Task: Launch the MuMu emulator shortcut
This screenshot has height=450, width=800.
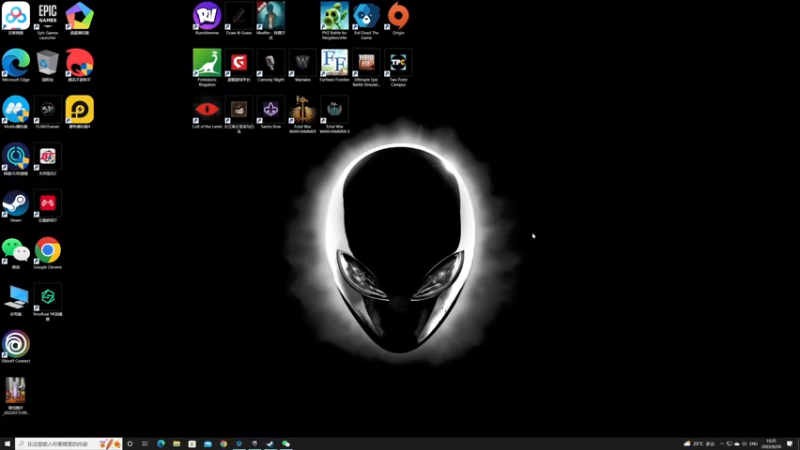Action: 16,111
